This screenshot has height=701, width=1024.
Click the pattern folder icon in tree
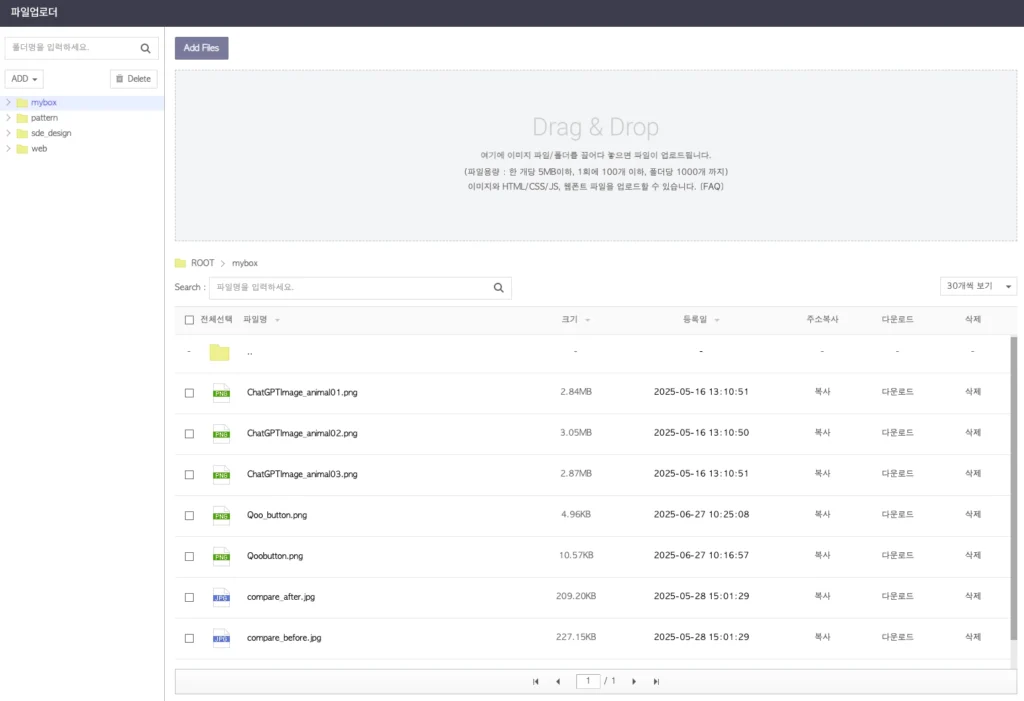pyautogui.click(x=22, y=118)
